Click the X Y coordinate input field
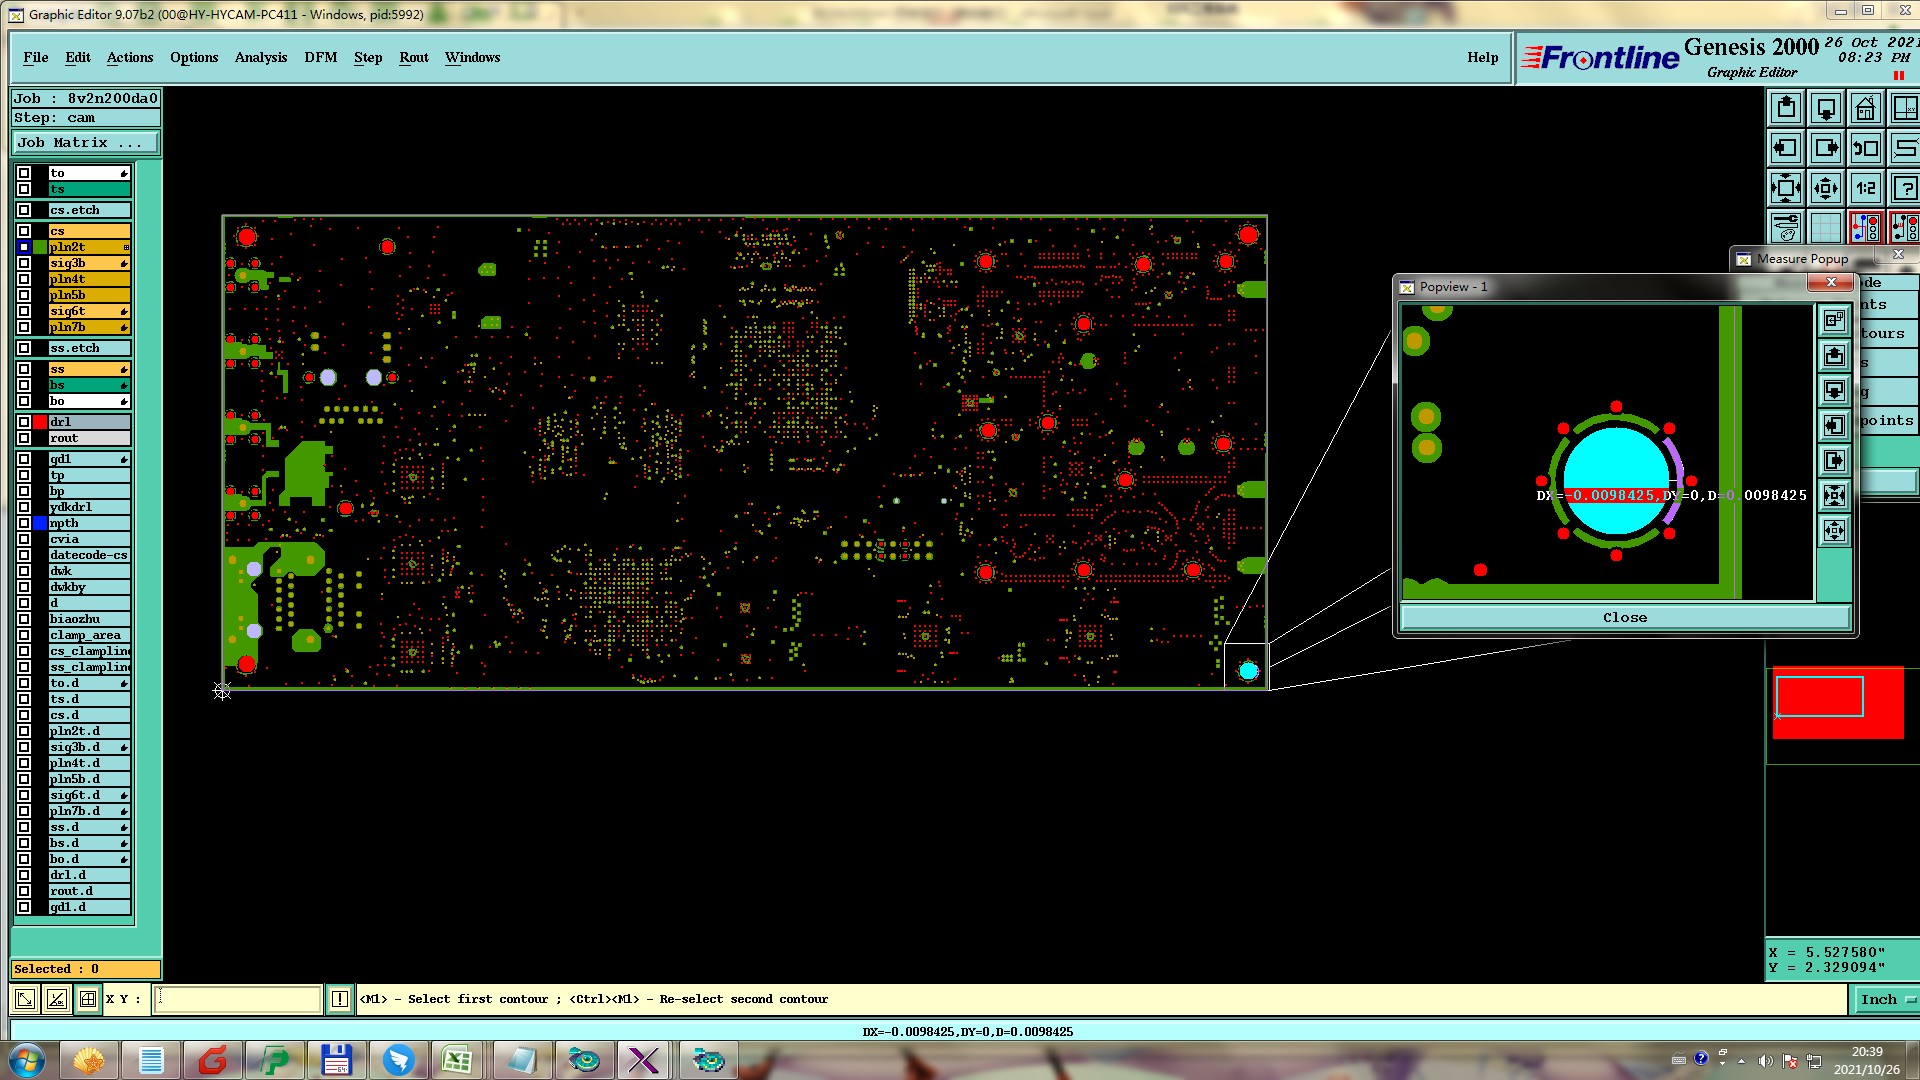 click(237, 999)
